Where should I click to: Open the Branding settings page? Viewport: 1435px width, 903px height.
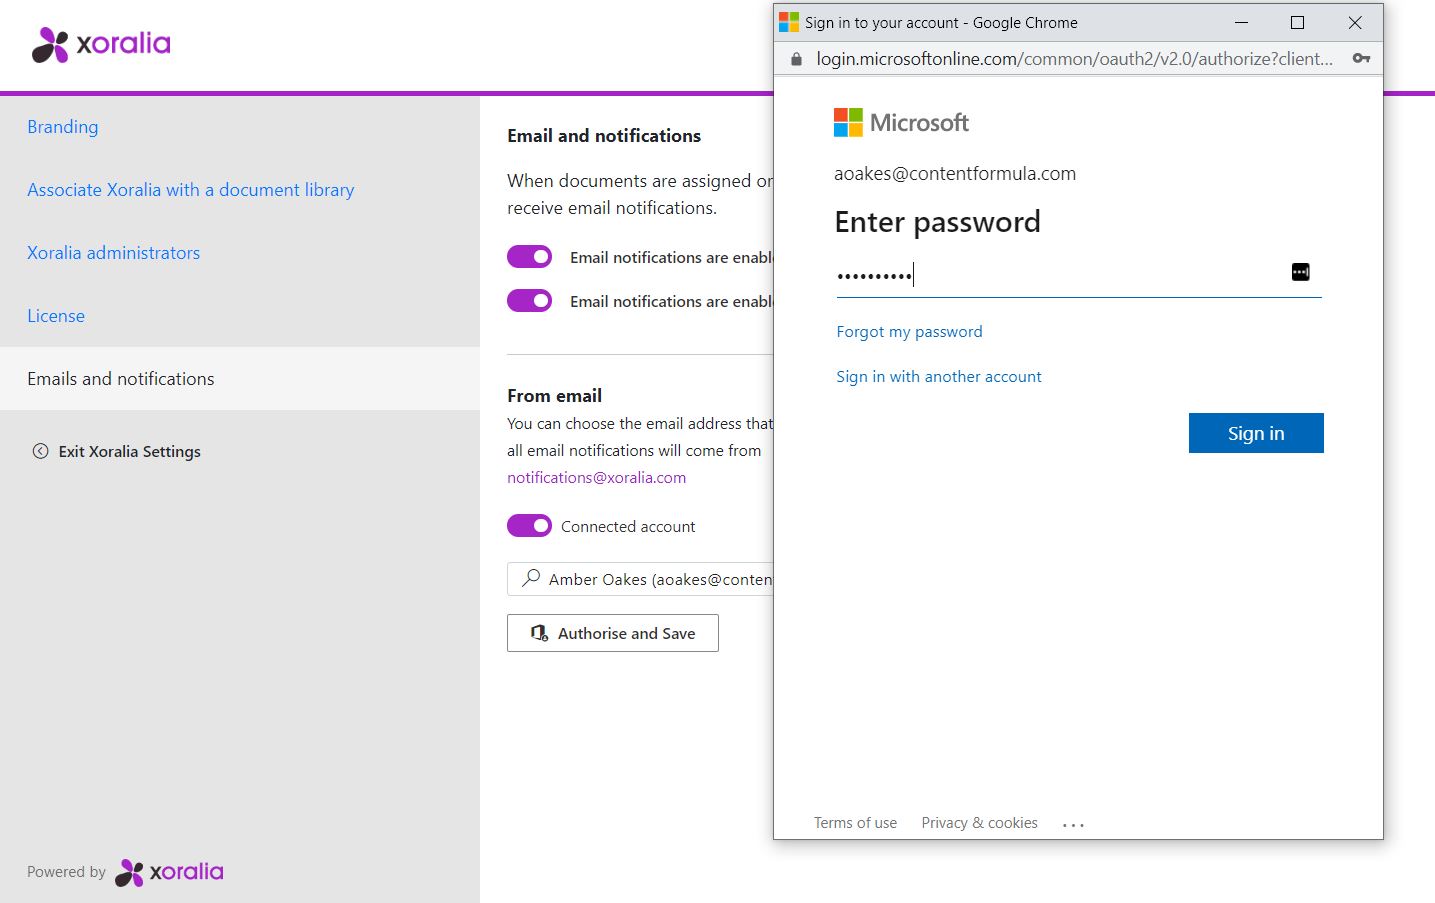click(63, 127)
